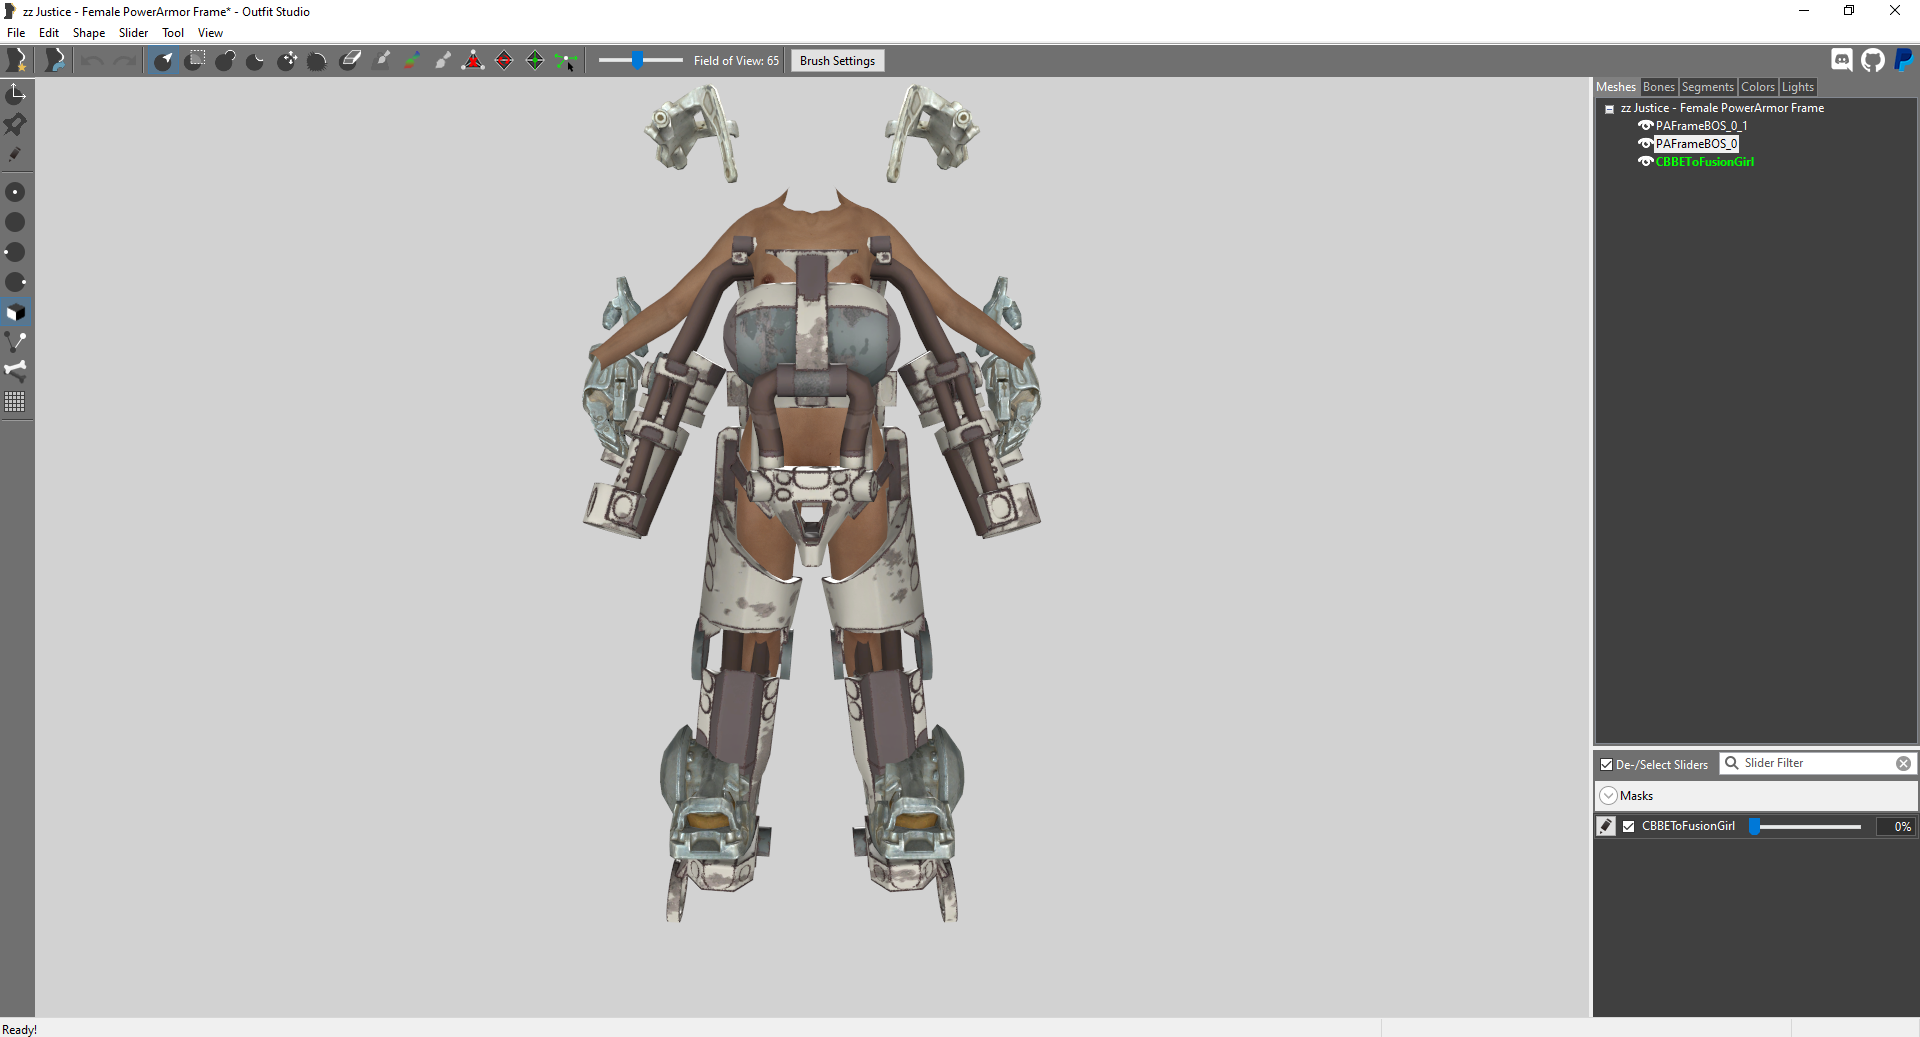
Task: Select the Move brush with four arrows
Action: 287,61
